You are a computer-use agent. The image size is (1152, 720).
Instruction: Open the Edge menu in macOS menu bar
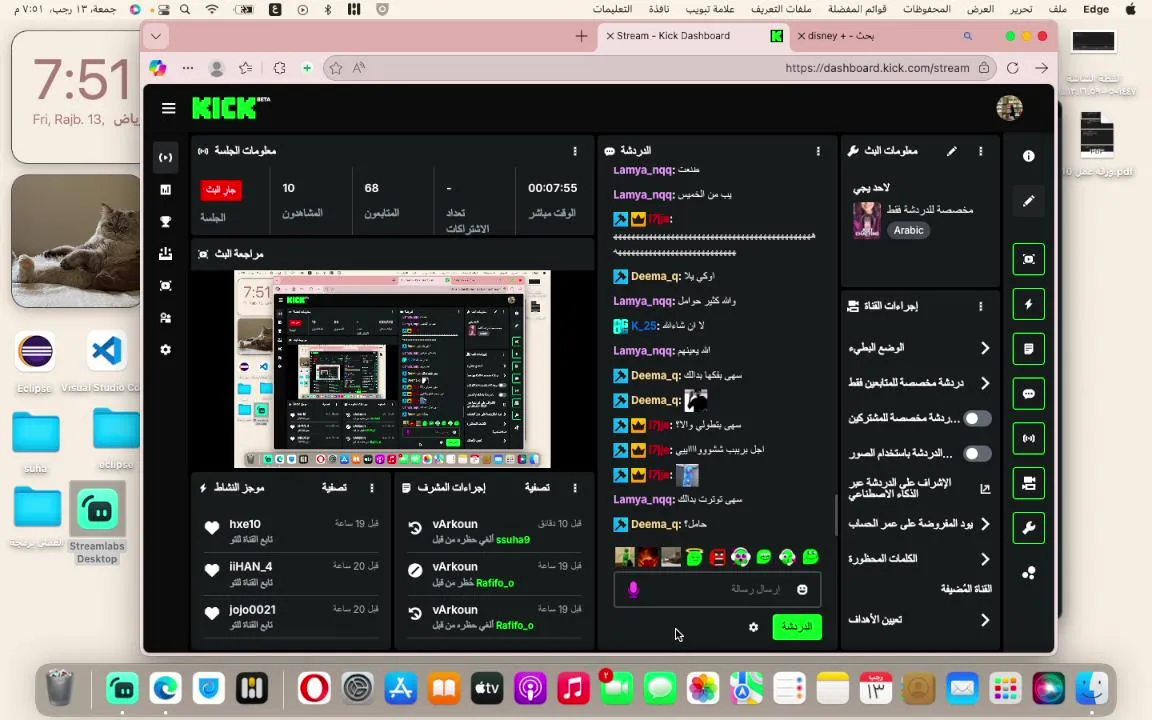pyautogui.click(x=1095, y=9)
